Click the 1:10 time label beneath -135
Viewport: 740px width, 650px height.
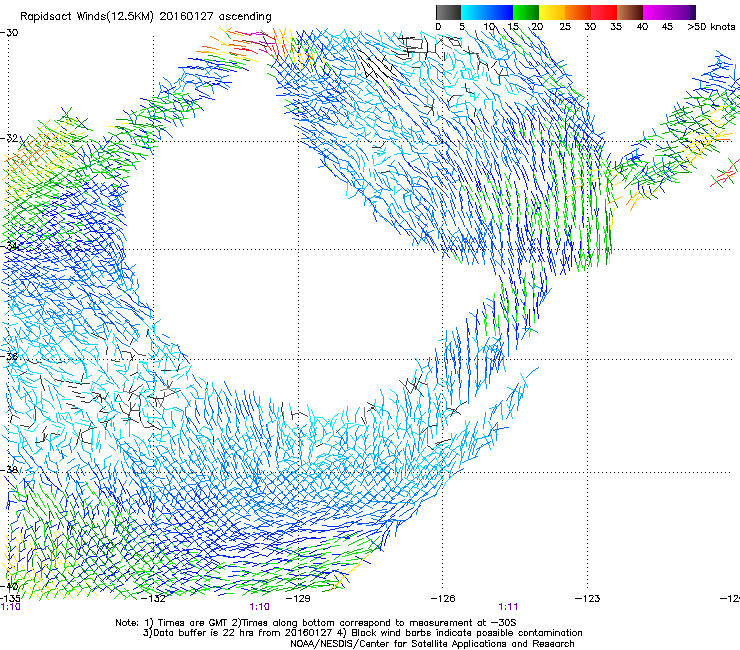tap(11, 607)
